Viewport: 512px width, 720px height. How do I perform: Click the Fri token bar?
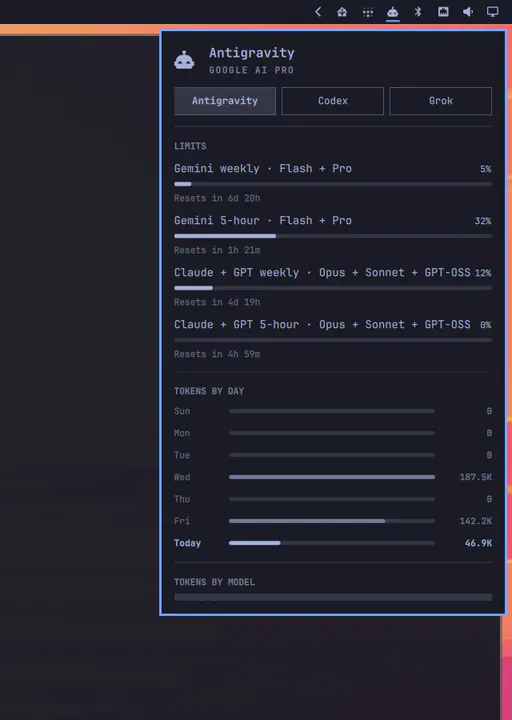click(x=332, y=521)
